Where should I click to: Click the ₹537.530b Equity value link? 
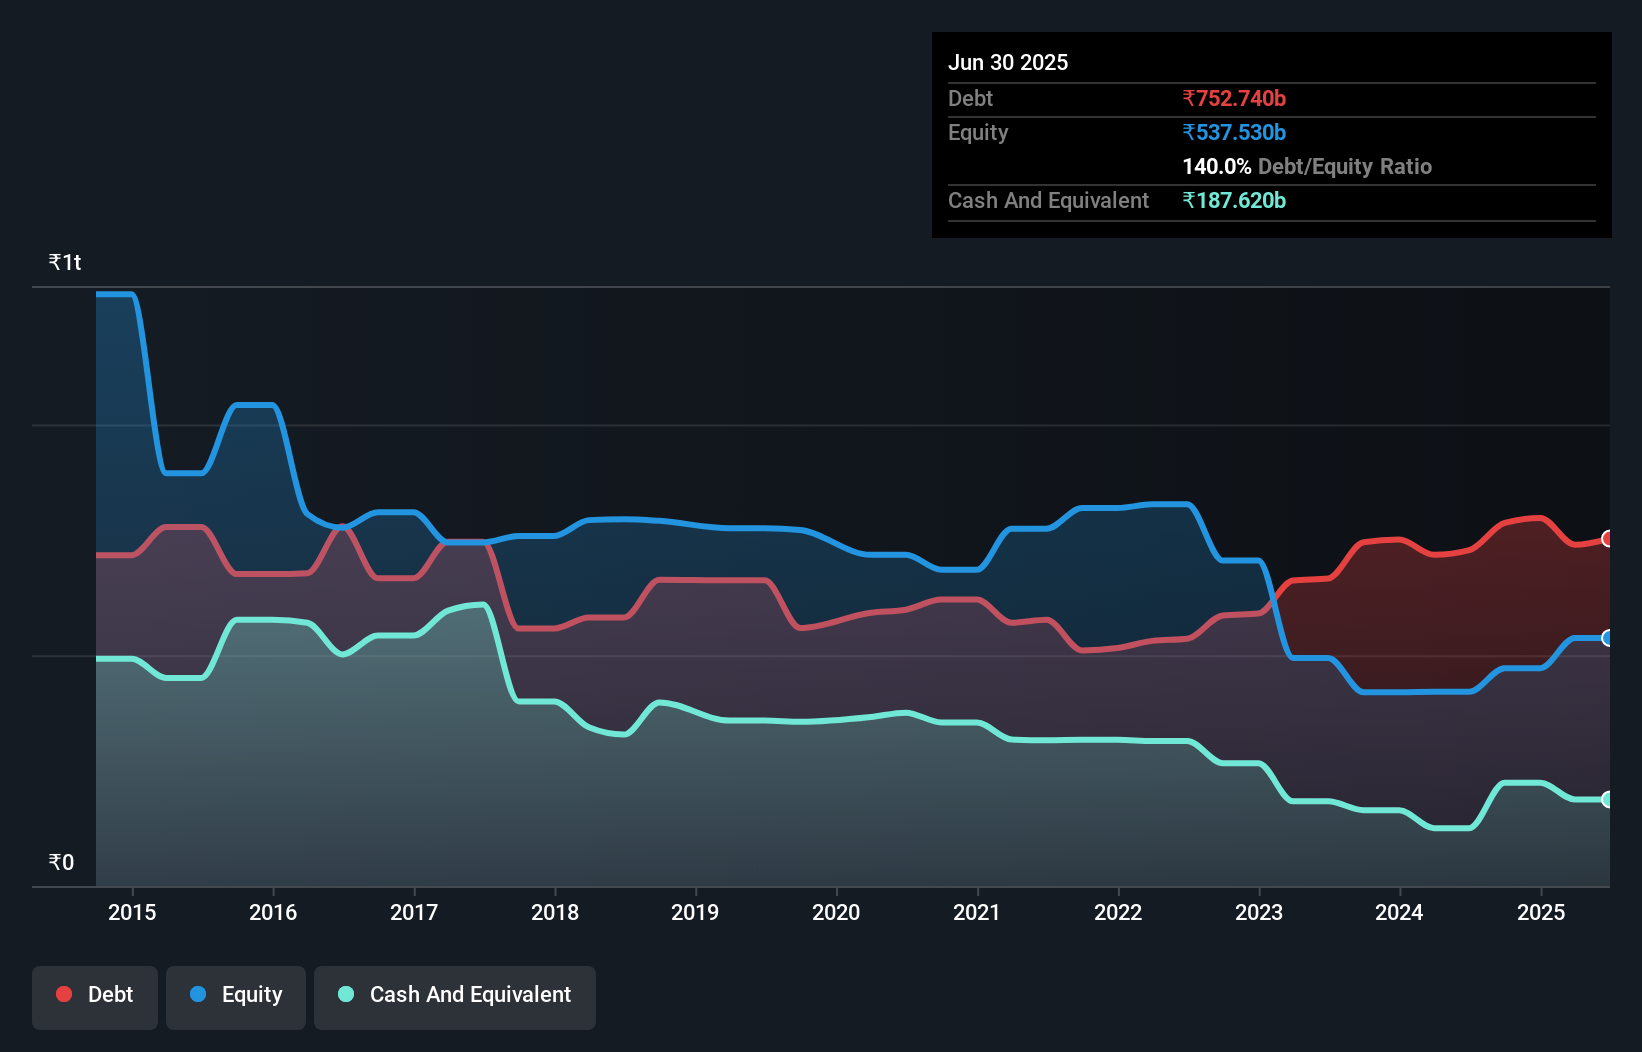(1235, 132)
